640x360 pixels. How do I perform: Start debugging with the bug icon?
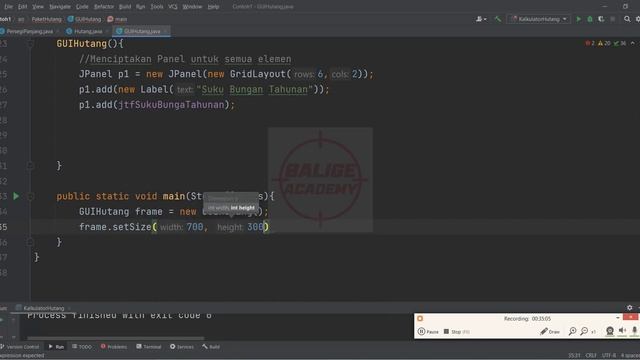point(590,19)
